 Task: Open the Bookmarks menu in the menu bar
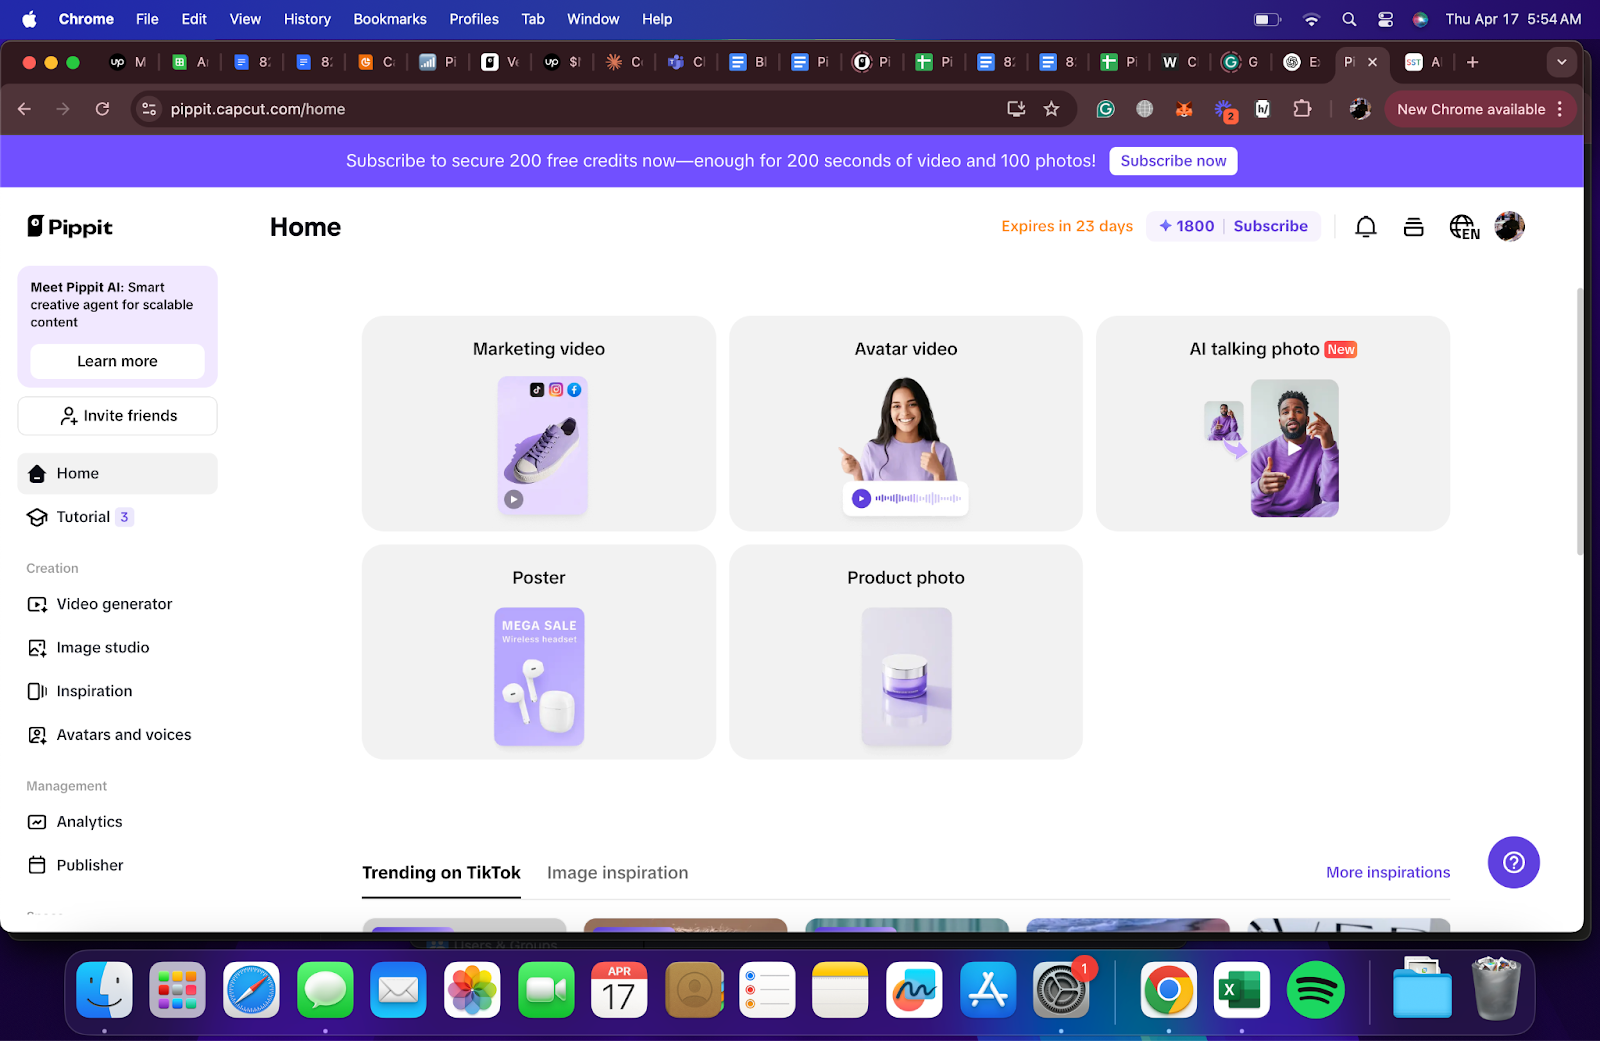[389, 19]
